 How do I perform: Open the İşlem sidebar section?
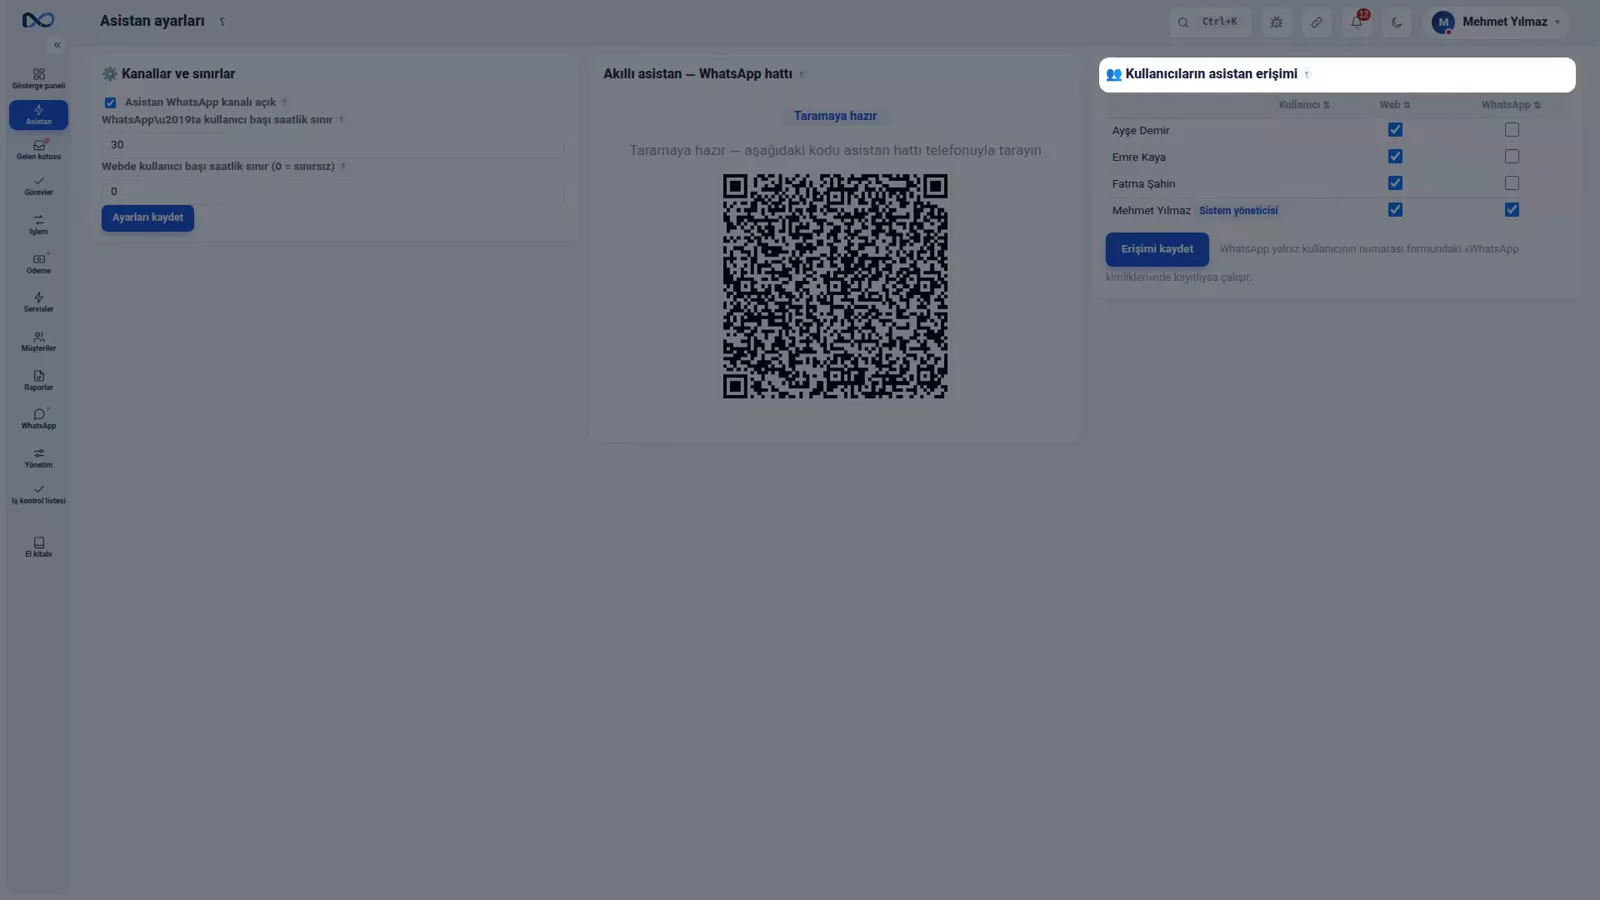[39, 225]
